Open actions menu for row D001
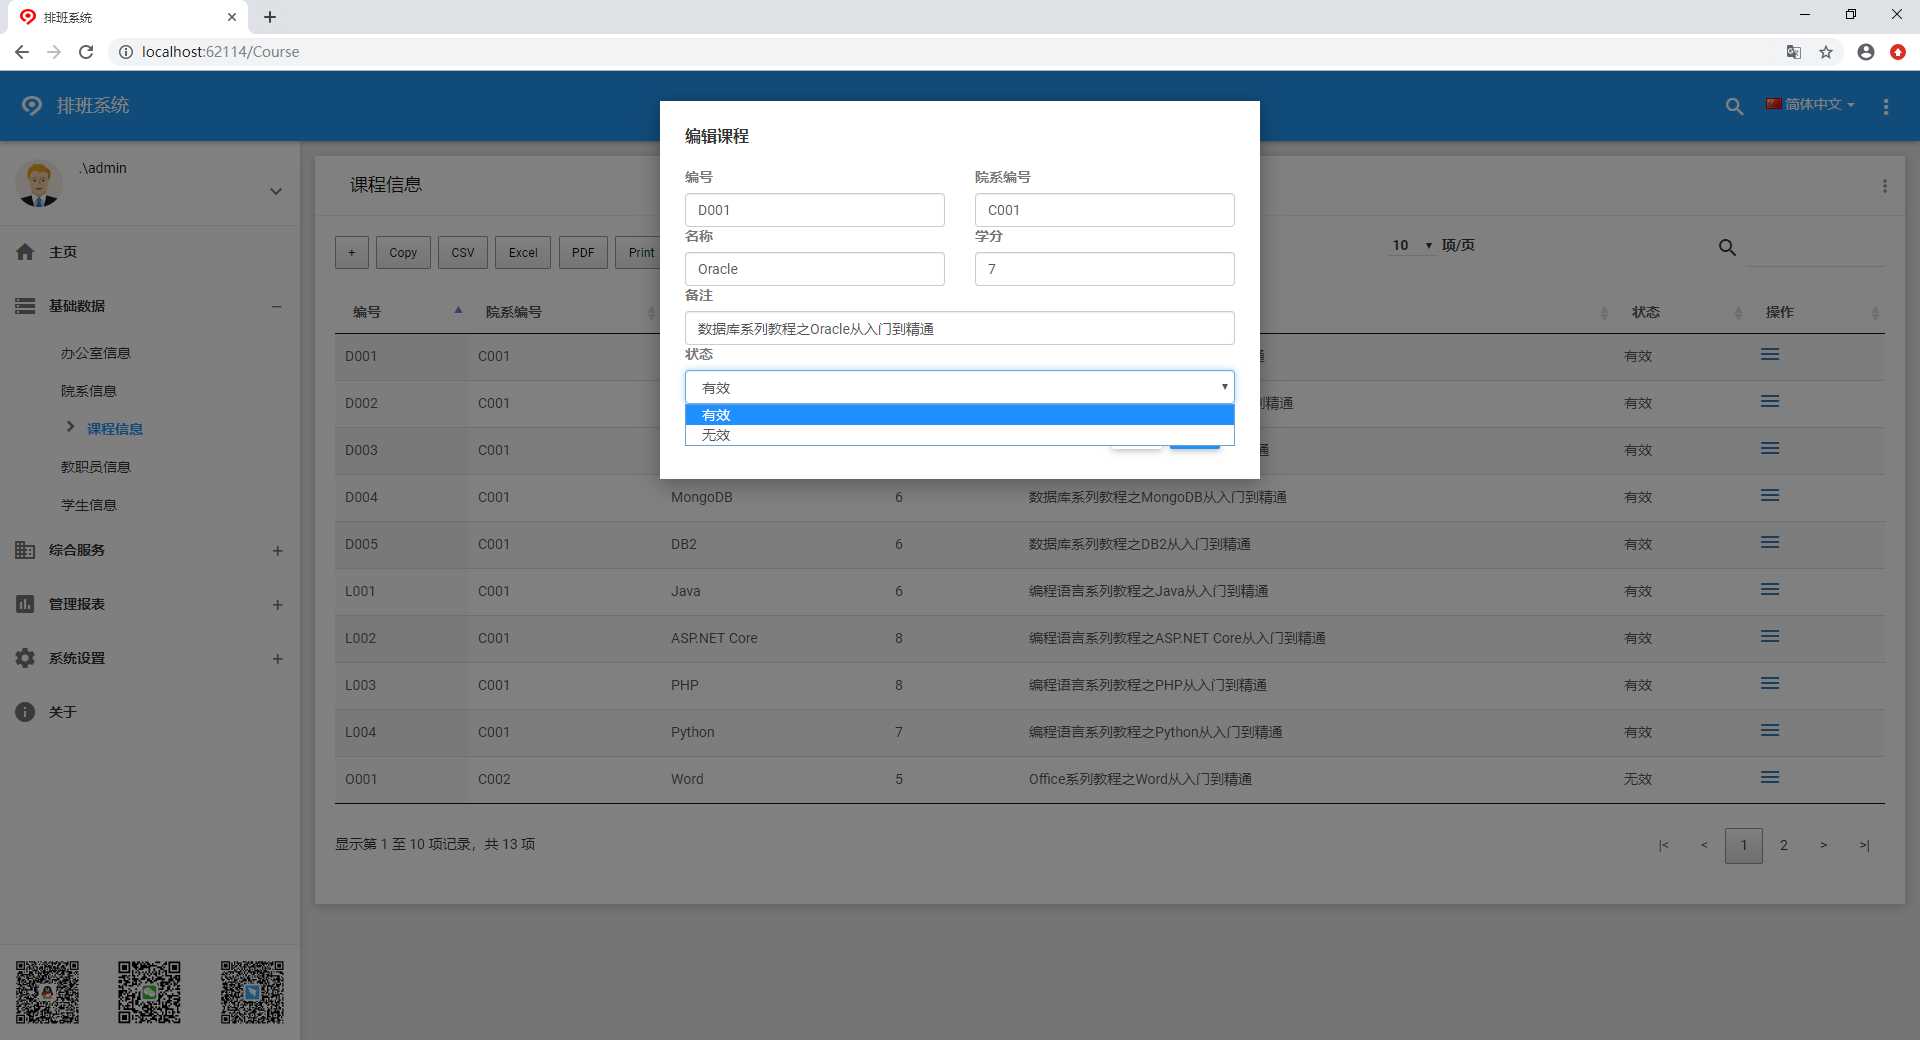Viewport: 1920px width, 1040px height. click(1770, 355)
